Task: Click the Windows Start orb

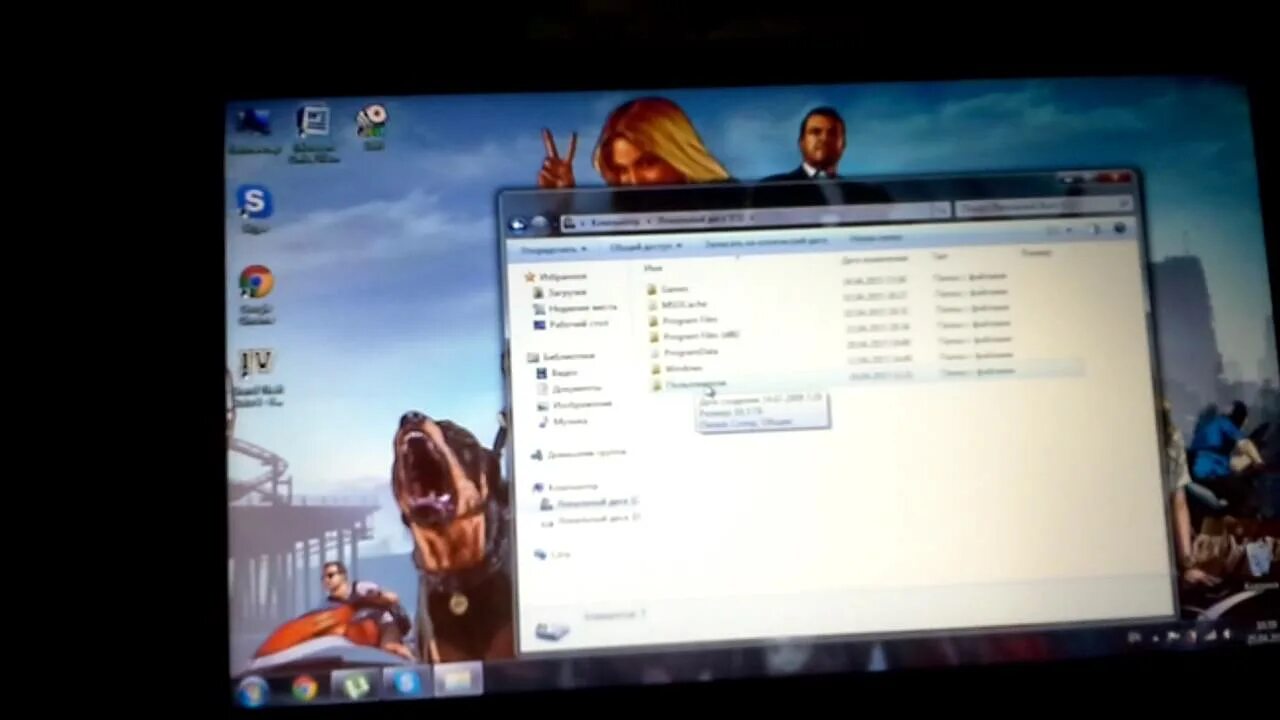Action: click(251, 691)
